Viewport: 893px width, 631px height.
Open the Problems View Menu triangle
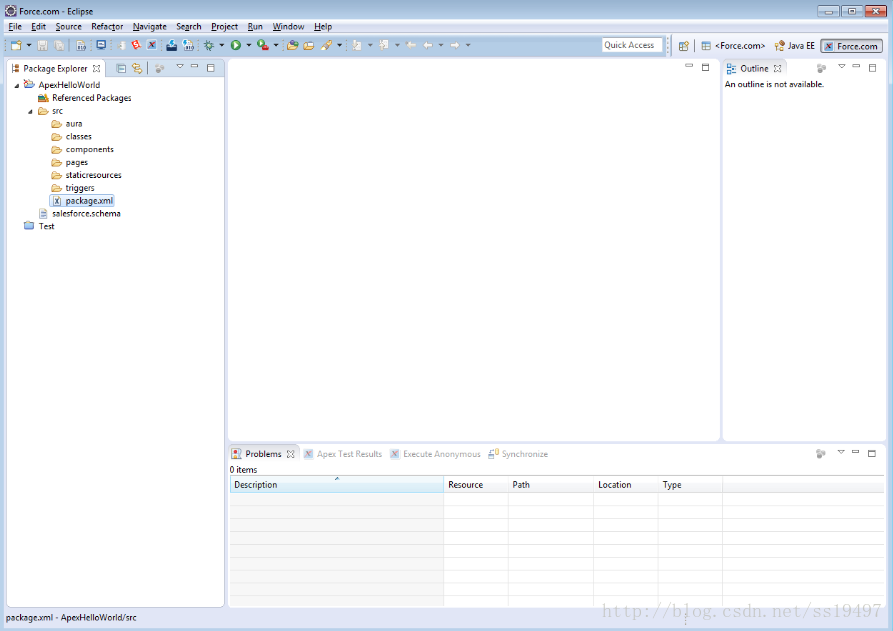point(841,452)
